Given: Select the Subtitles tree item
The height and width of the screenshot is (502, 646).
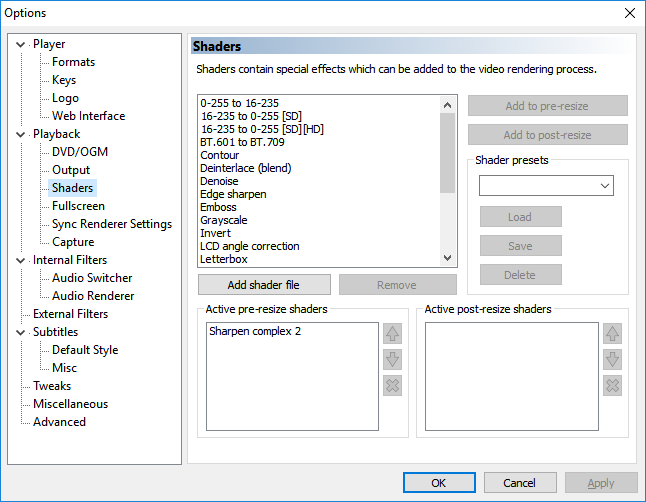Looking at the screenshot, I should click(56, 332).
